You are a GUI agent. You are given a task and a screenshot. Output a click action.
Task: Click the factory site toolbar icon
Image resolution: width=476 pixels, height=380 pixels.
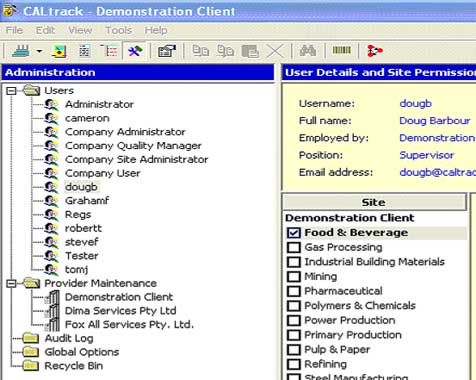[x=21, y=51]
